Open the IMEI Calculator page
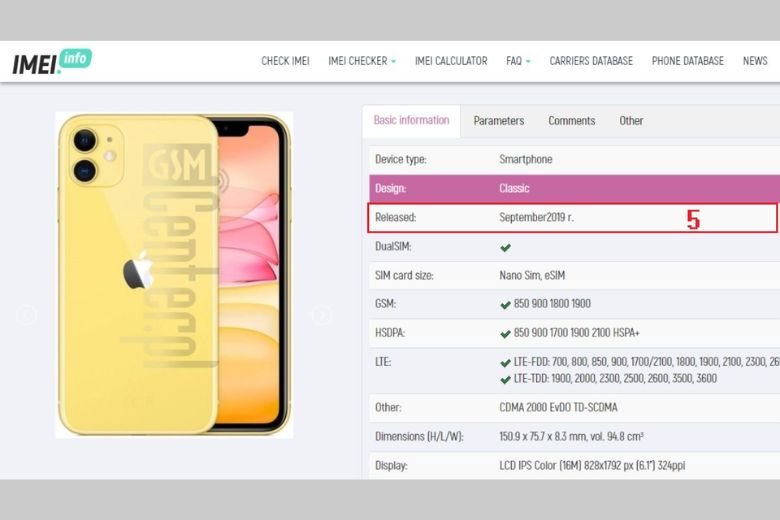Image resolution: width=780 pixels, height=520 pixels. (x=451, y=61)
